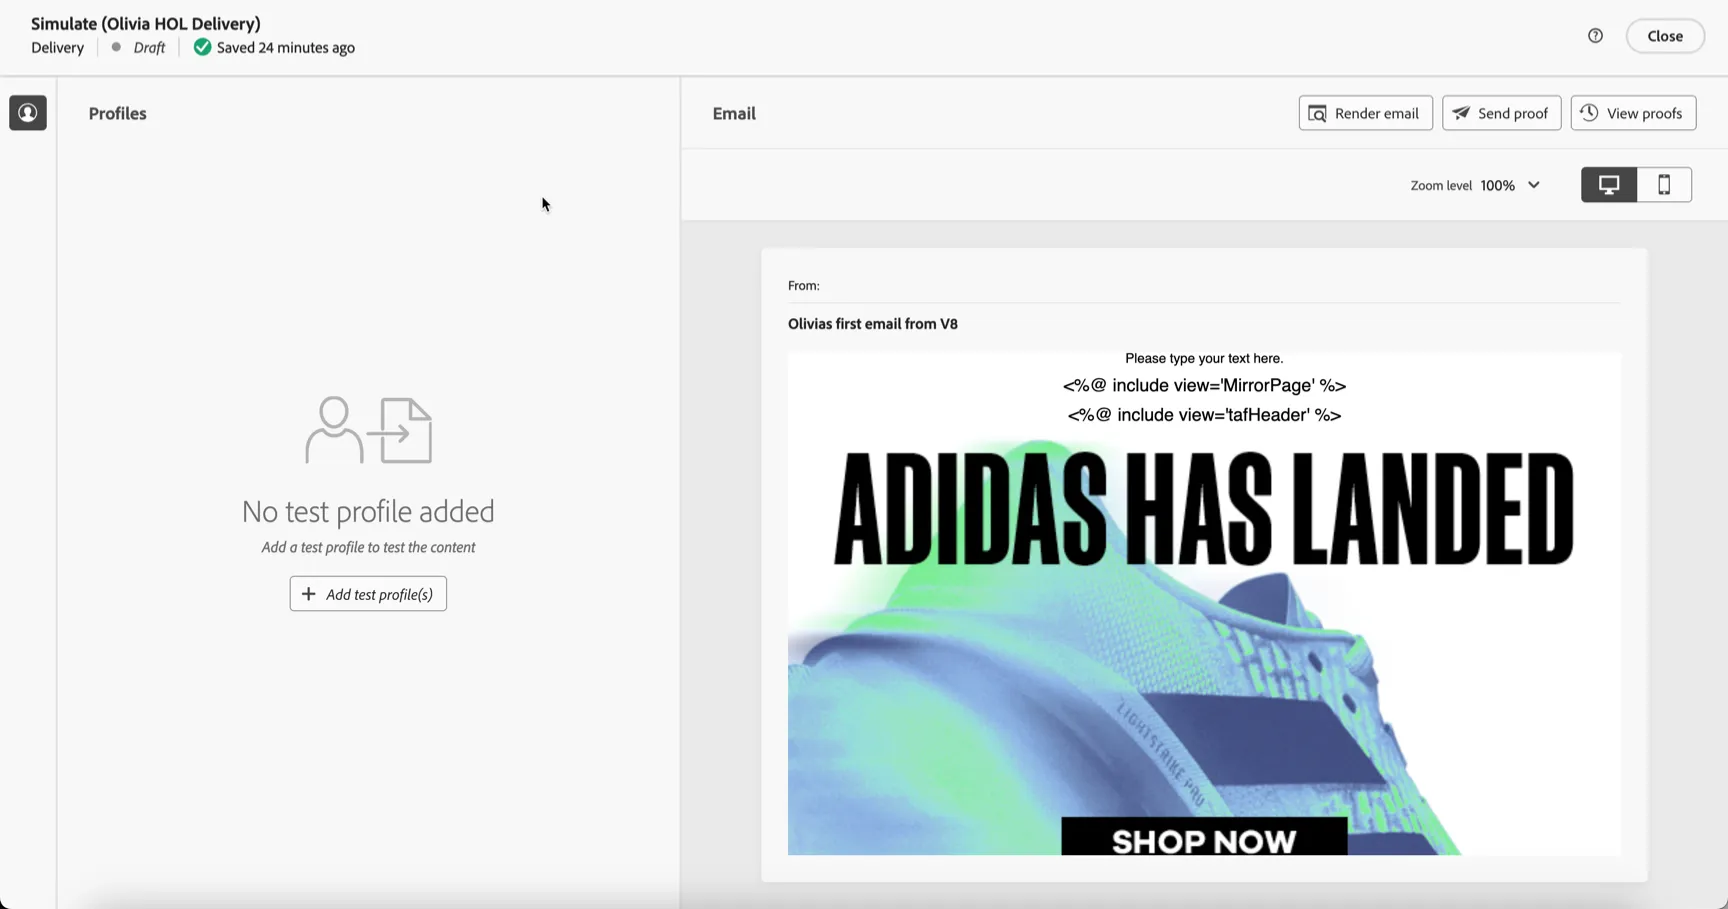The image size is (1728, 909).
Task: Select the email subject 'Olivias first email from V8'
Action: point(873,324)
